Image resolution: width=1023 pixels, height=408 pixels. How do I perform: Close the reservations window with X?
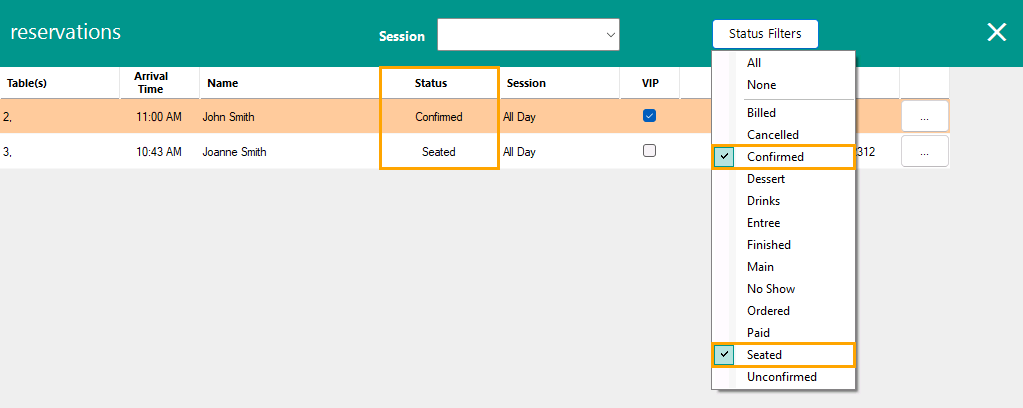[996, 32]
